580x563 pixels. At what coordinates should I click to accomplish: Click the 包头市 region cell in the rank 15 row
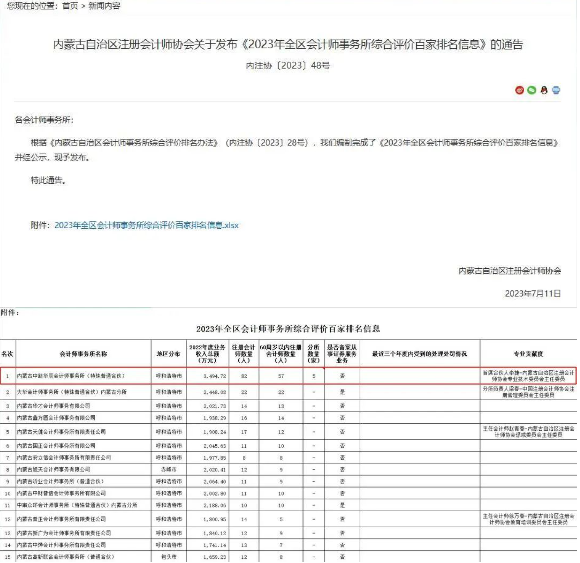(x=169, y=557)
